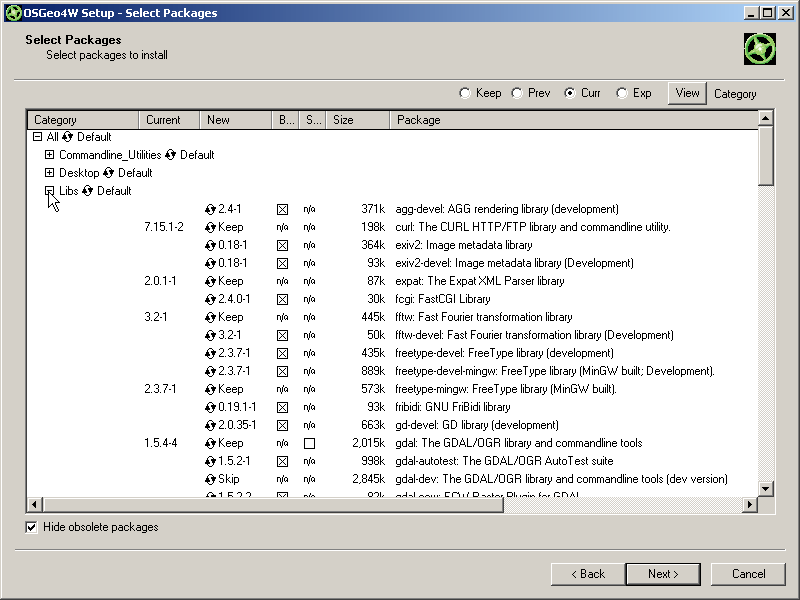This screenshot has width=800, height=600.
Task: Cycle the version icon for exiv2 Image metadata library
Action: point(210,245)
